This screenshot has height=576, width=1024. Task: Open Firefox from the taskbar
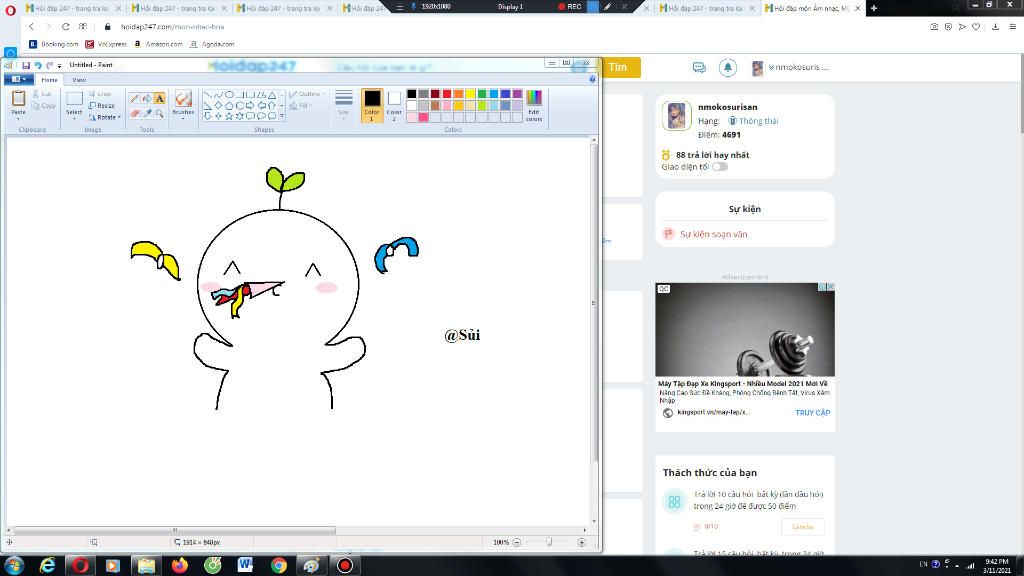[x=180, y=565]
